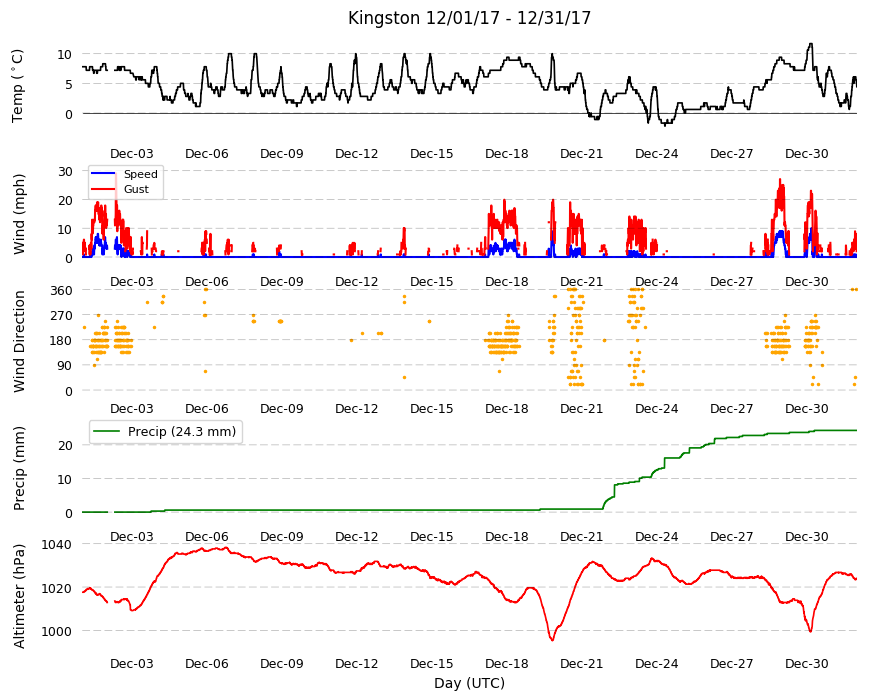Click the Dec-12 tick under precipitation plot

[x=356, y=536]
